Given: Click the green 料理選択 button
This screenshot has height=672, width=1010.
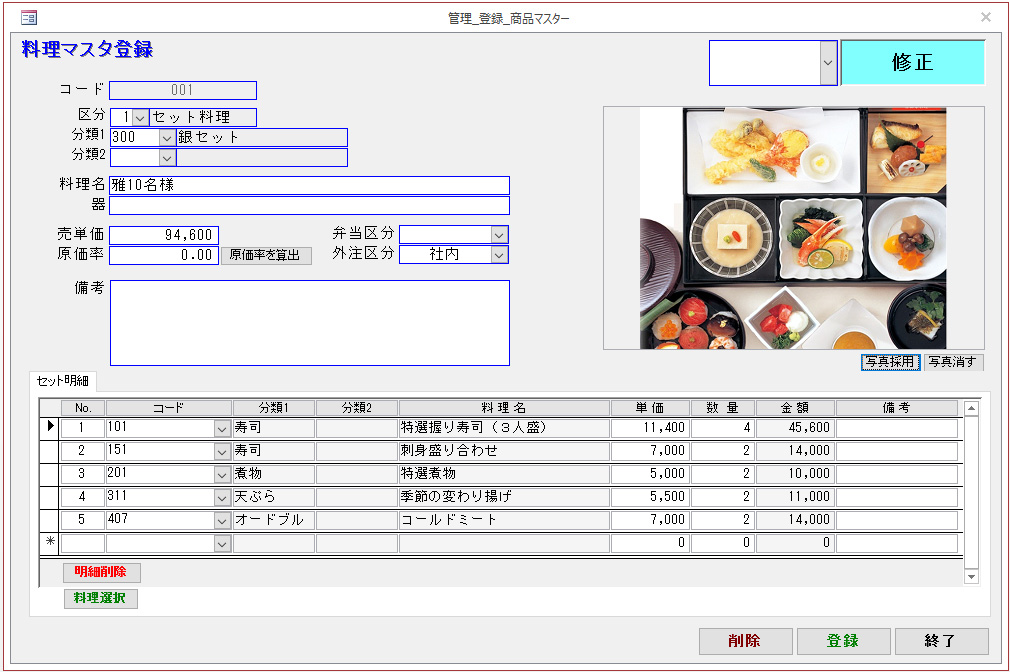Looking at the screenshot, I should [x=101, y=598].
